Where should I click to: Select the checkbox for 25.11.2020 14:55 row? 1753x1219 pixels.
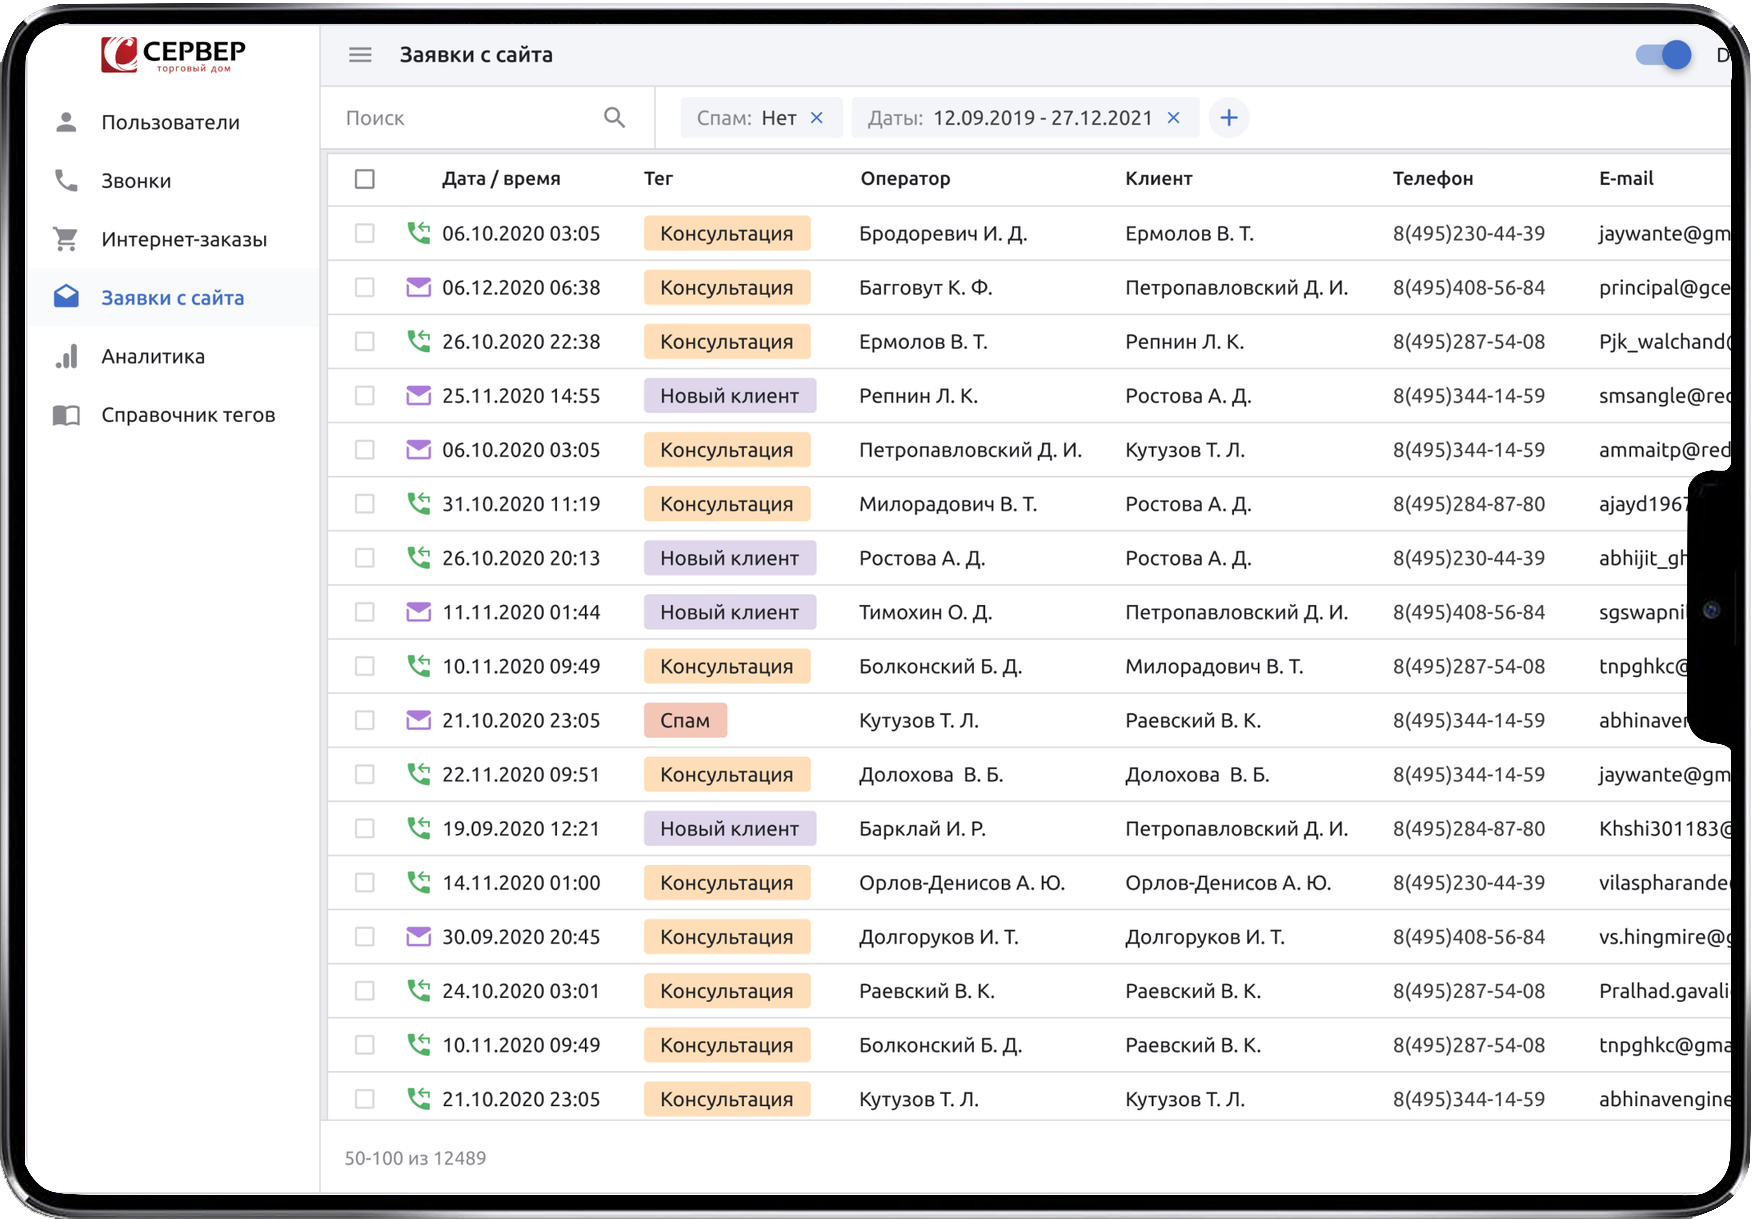[365, 396]
